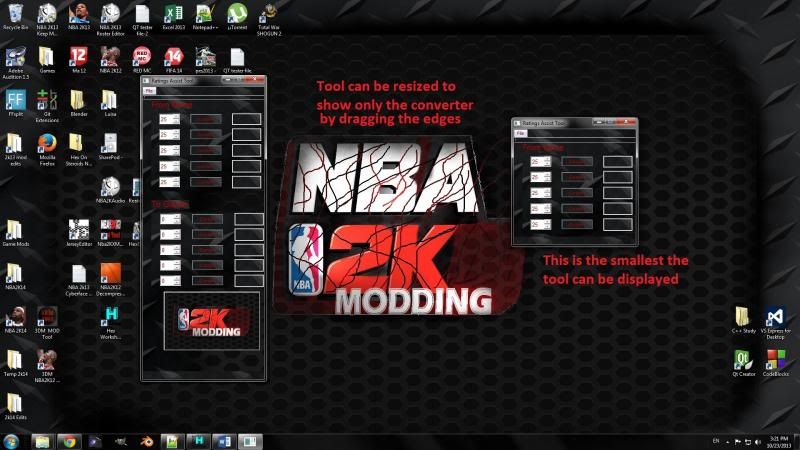This screenshot has height=450, width=800.
Task: Launch Hex Workshop desktop shortcut
Action: point(110,323)
